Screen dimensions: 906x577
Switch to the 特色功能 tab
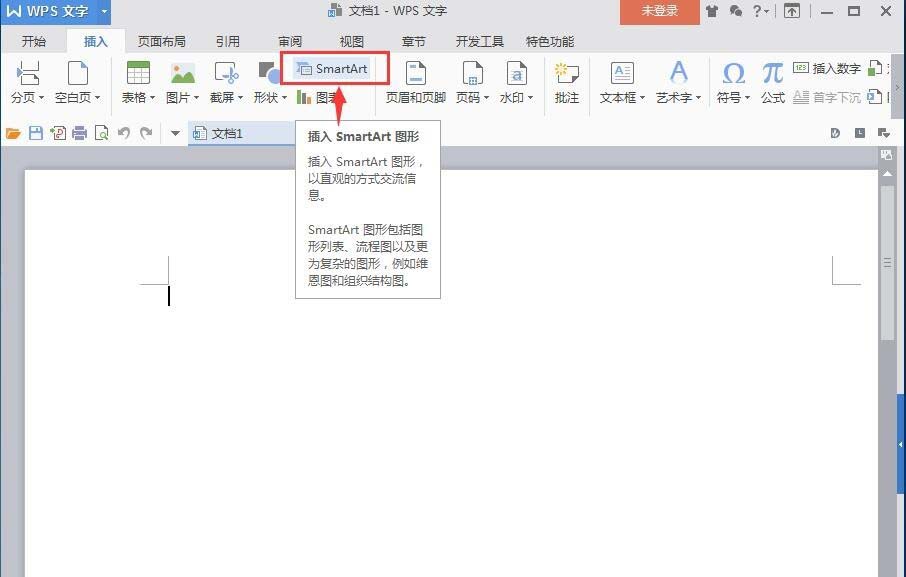tap(549, 42)
